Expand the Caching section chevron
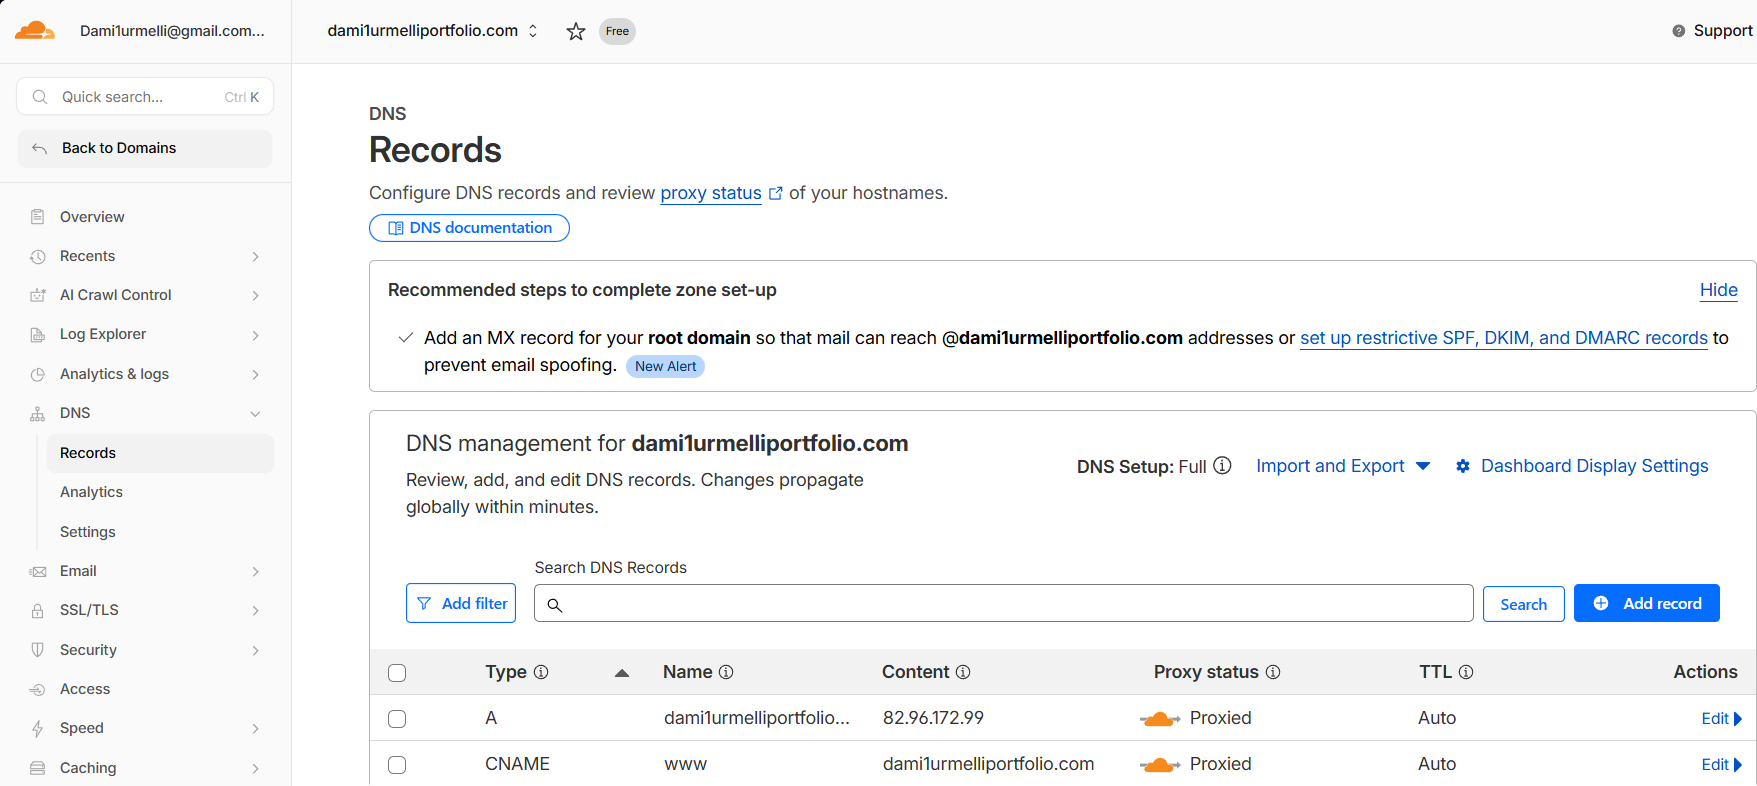 (256, 769)
